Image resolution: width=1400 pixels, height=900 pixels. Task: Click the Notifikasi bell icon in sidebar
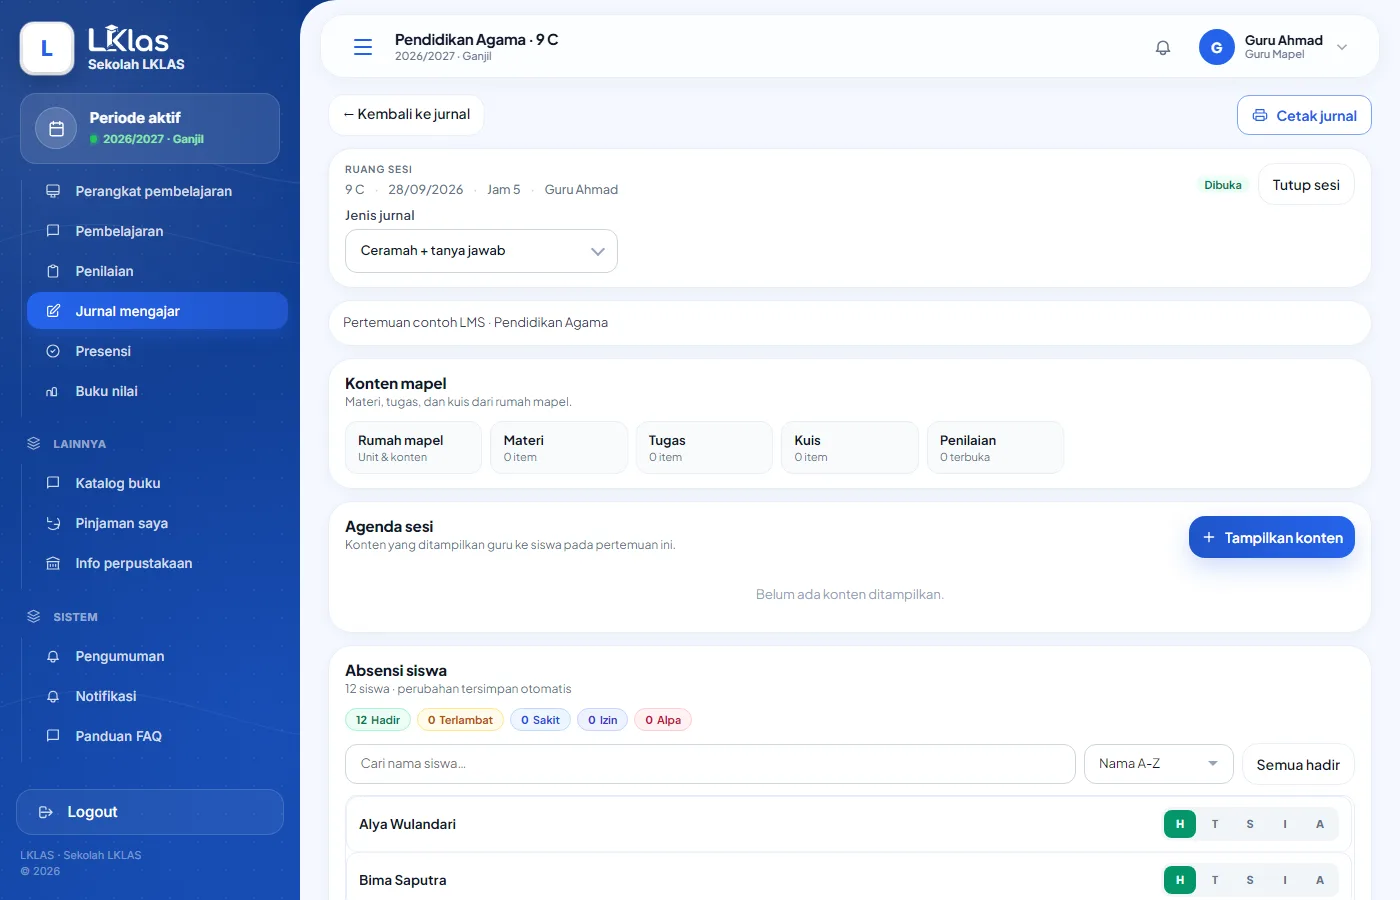point(53,696)
